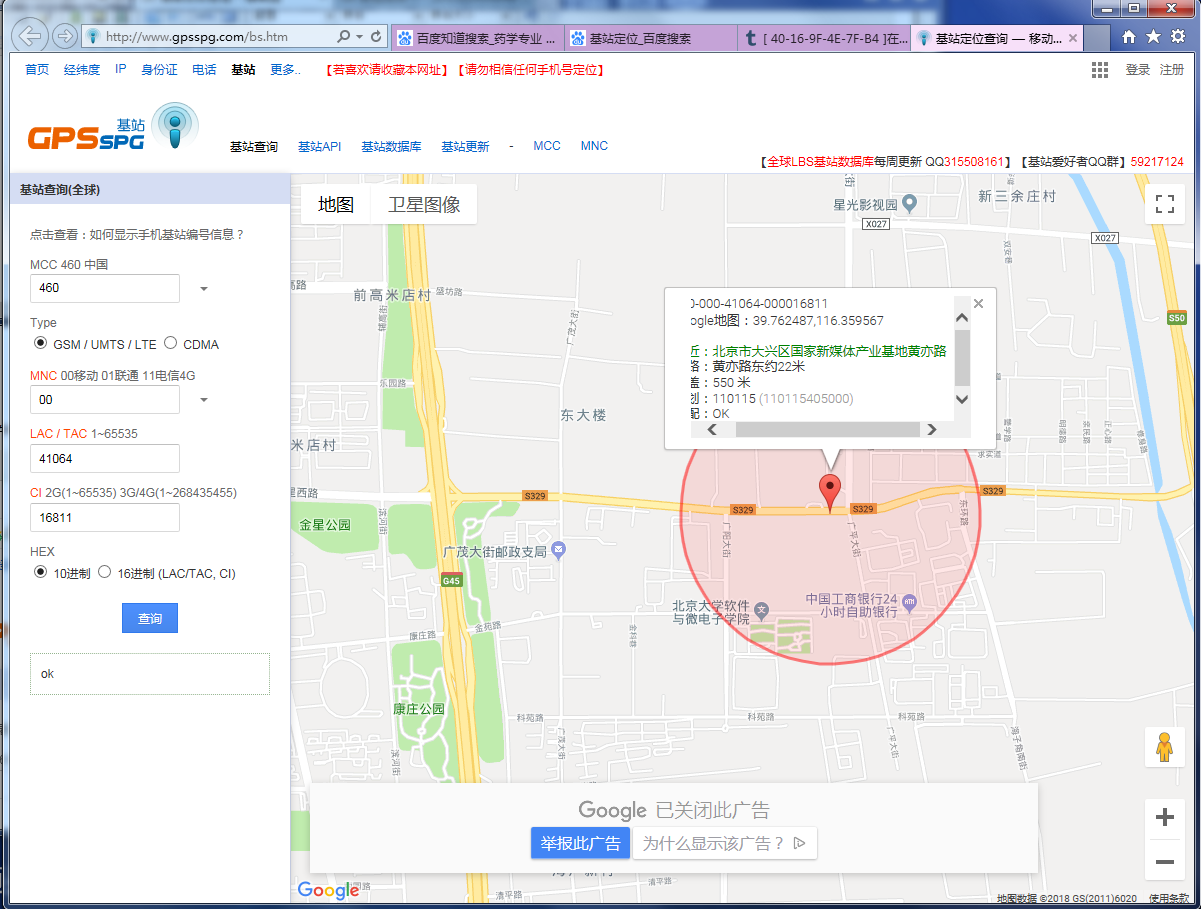
Task: Click into the LAC / TAC input field
Action: pyautogui.click(x=105, y=459)
